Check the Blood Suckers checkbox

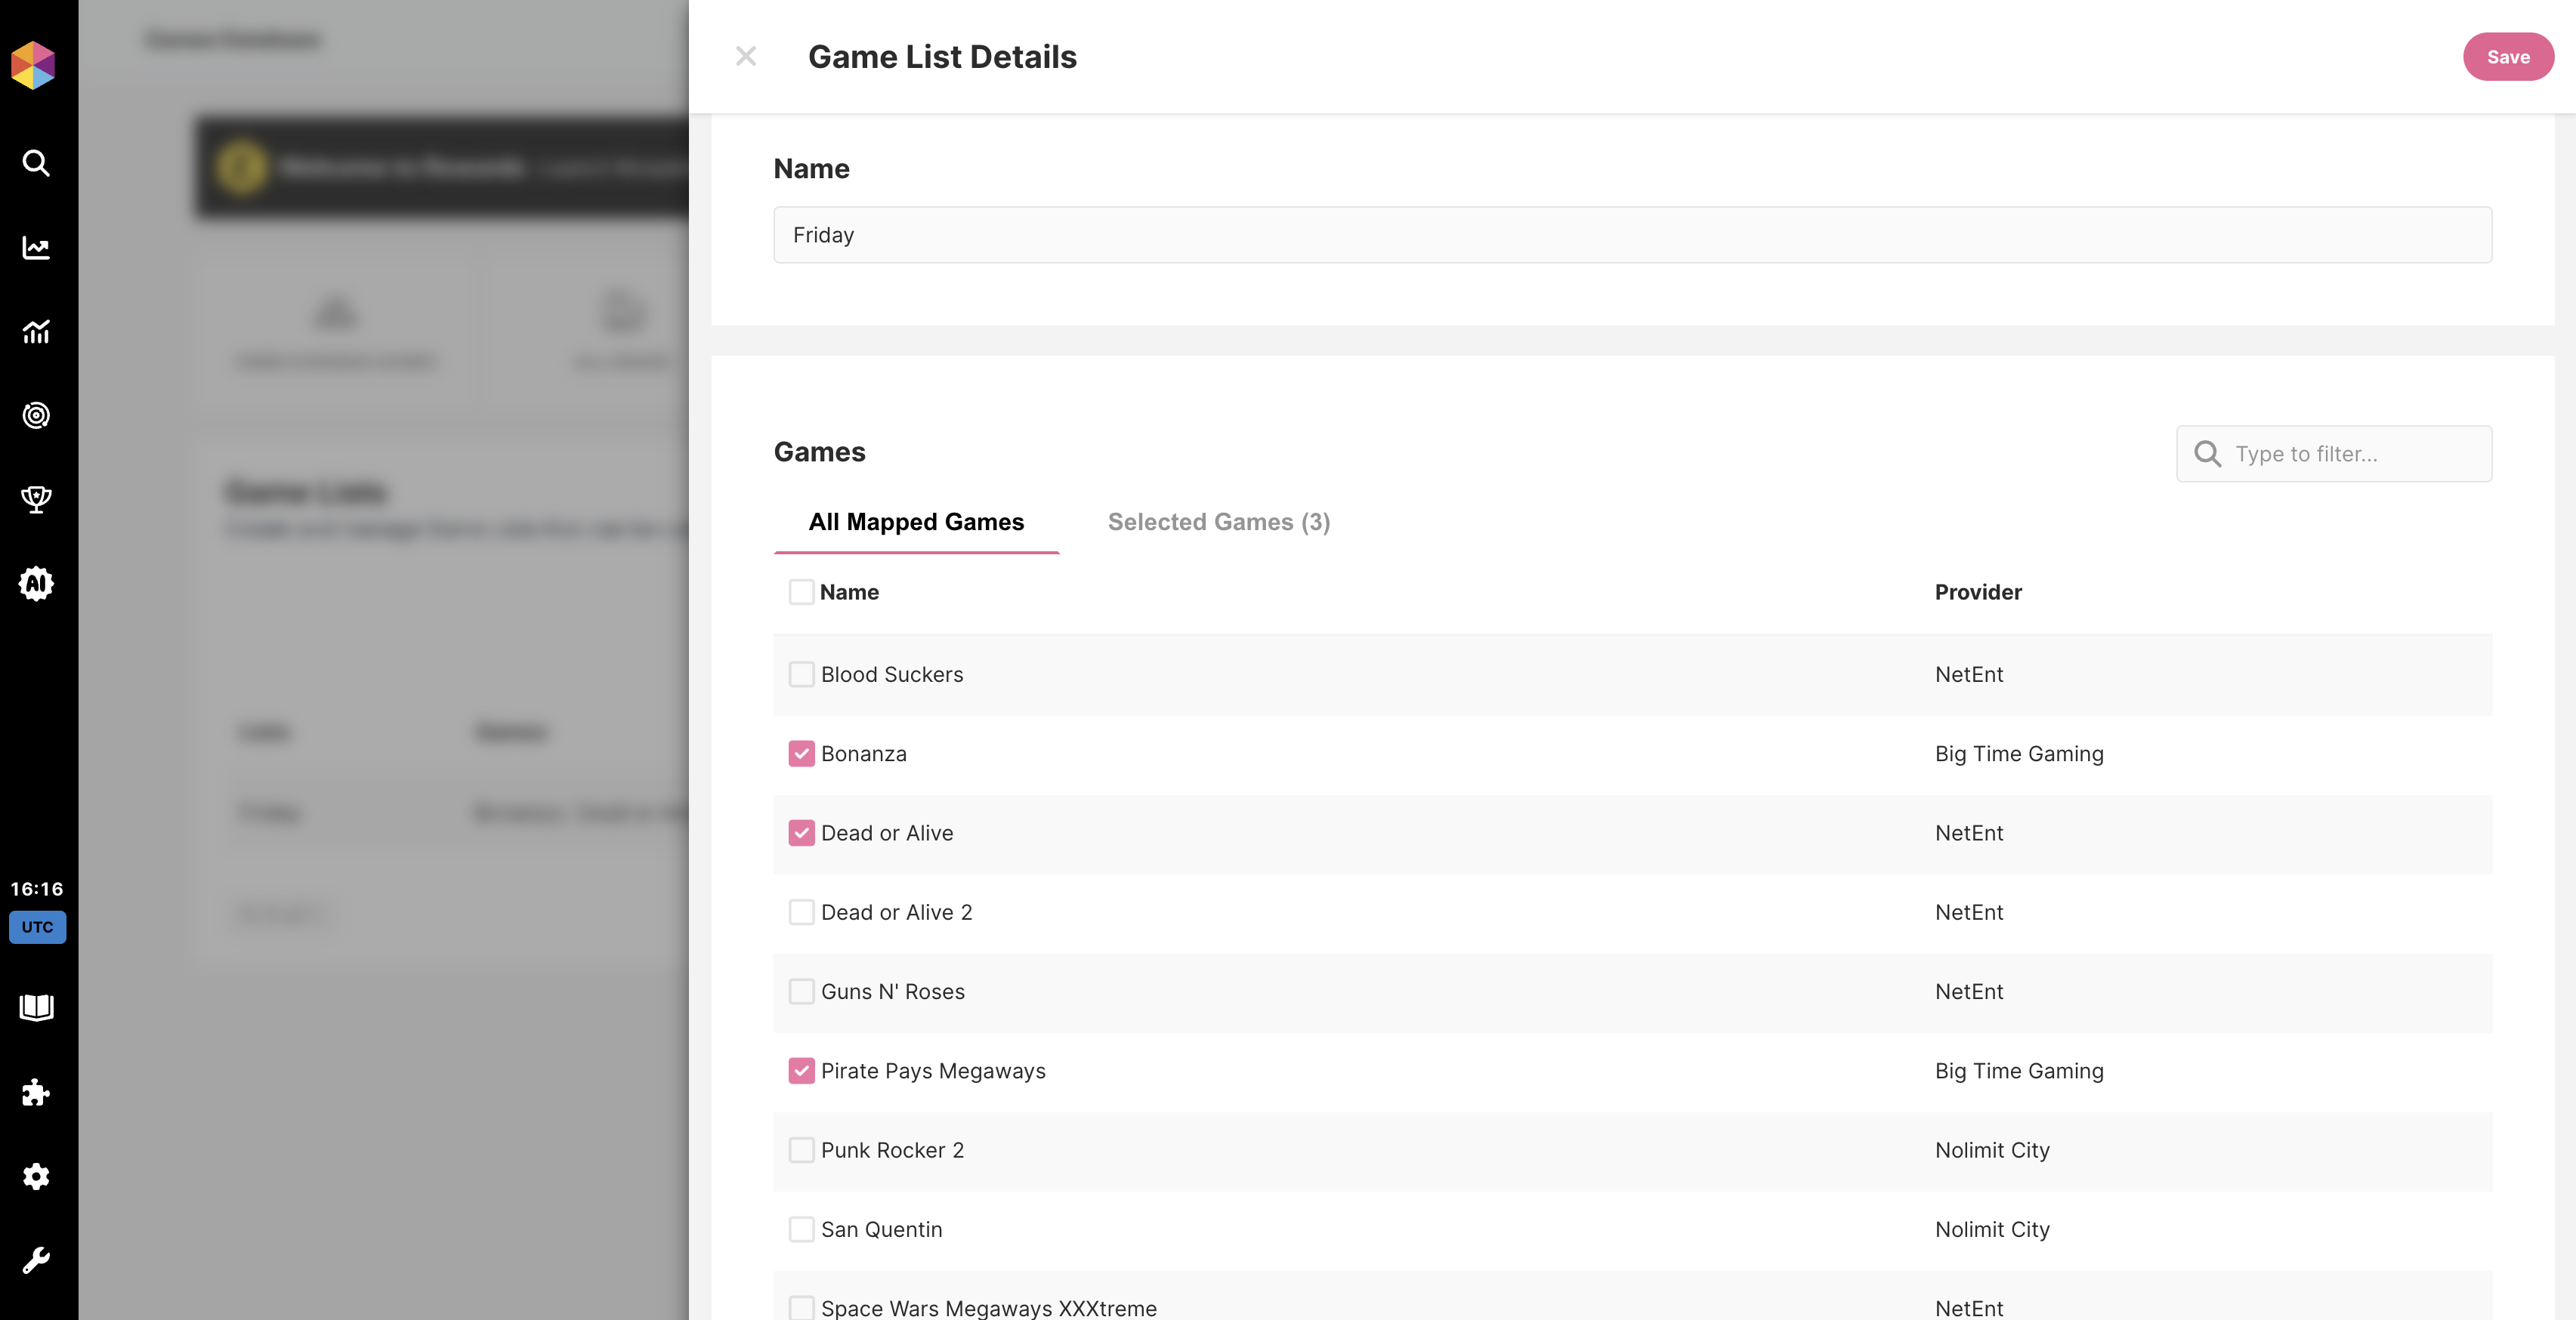point(801,674)
